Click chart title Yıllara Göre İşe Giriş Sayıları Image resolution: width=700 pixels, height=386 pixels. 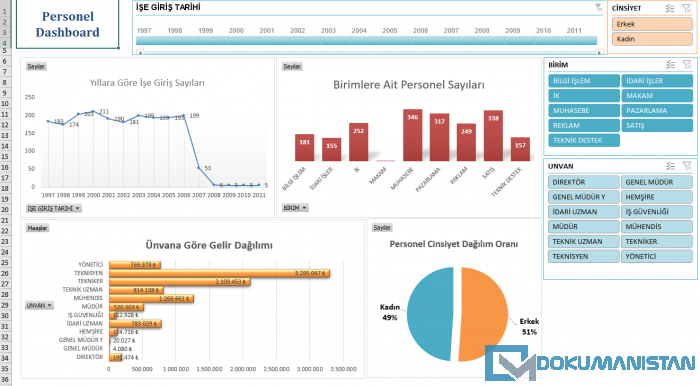point(147,83)
